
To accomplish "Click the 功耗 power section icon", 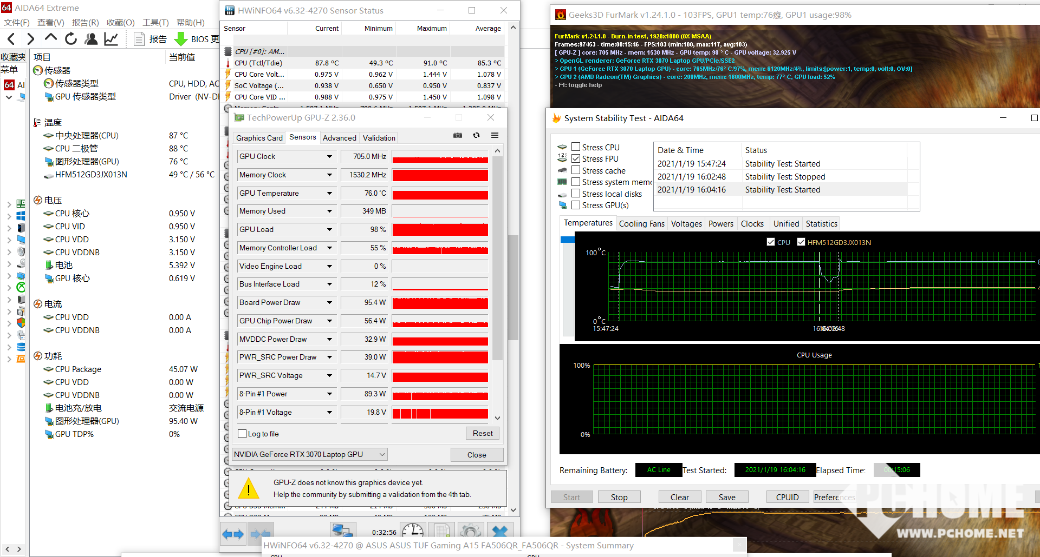I will [38, 356].
